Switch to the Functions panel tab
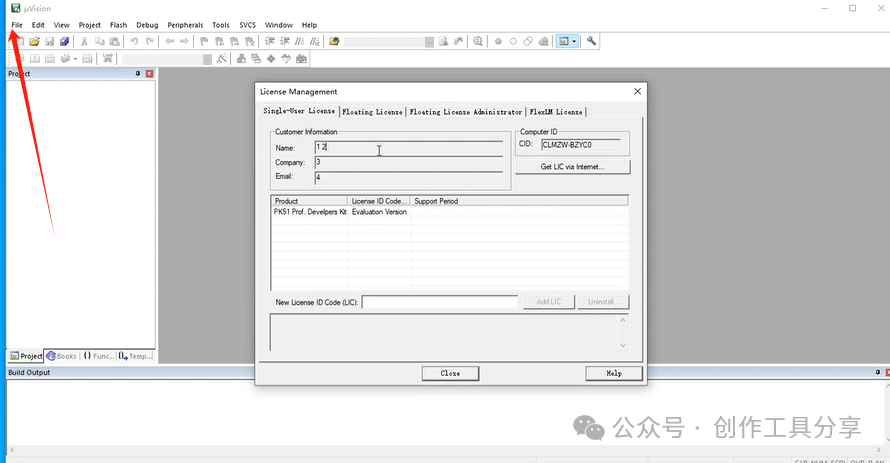The image size is (890, 463). click(98, 356)
